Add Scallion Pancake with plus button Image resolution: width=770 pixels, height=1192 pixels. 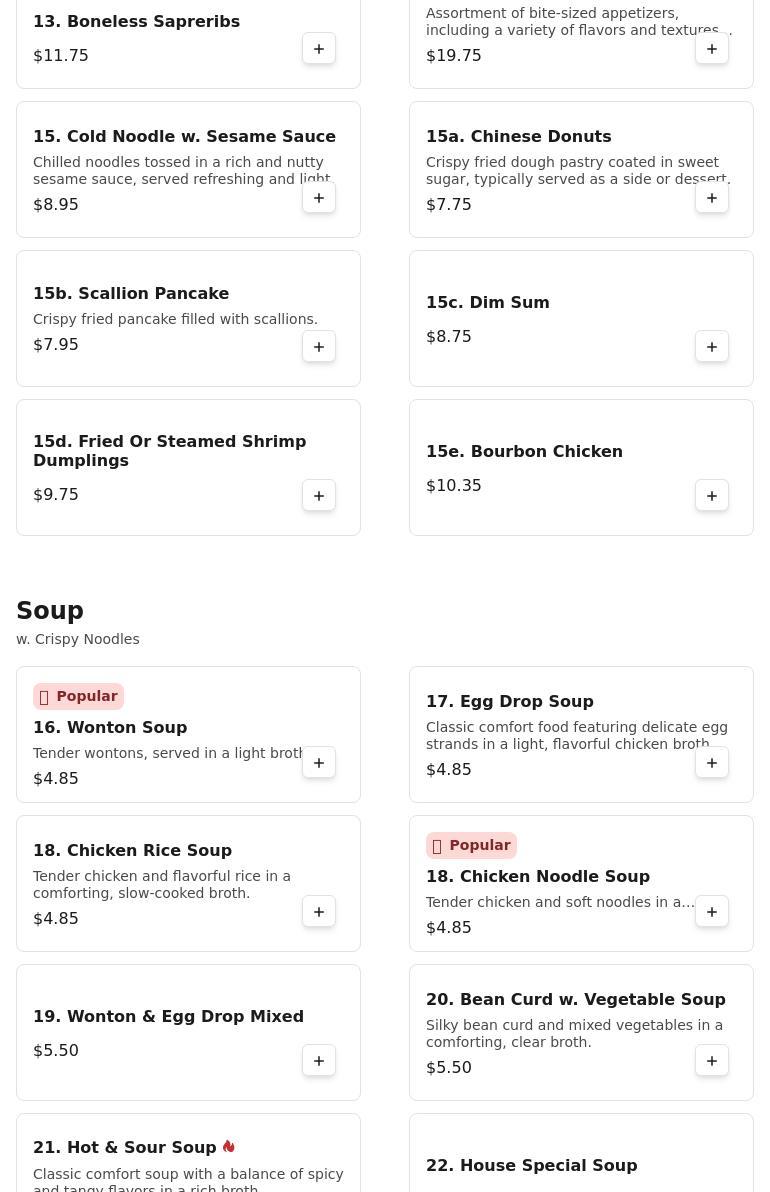(x=319, y=347)
